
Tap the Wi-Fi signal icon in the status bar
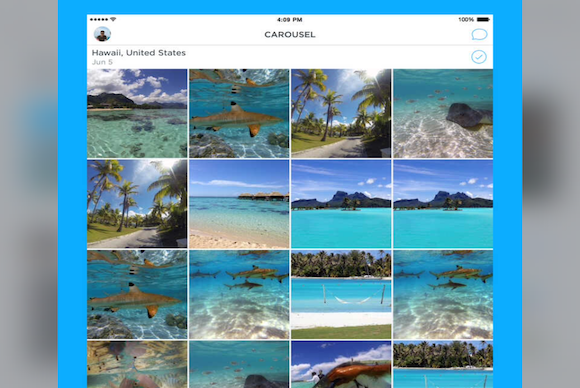coord(113,19)
